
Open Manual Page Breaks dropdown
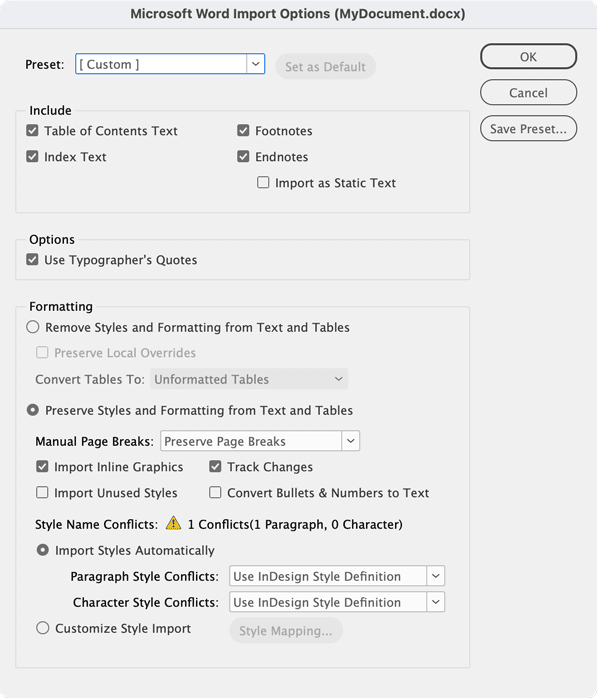click(260, 441)
